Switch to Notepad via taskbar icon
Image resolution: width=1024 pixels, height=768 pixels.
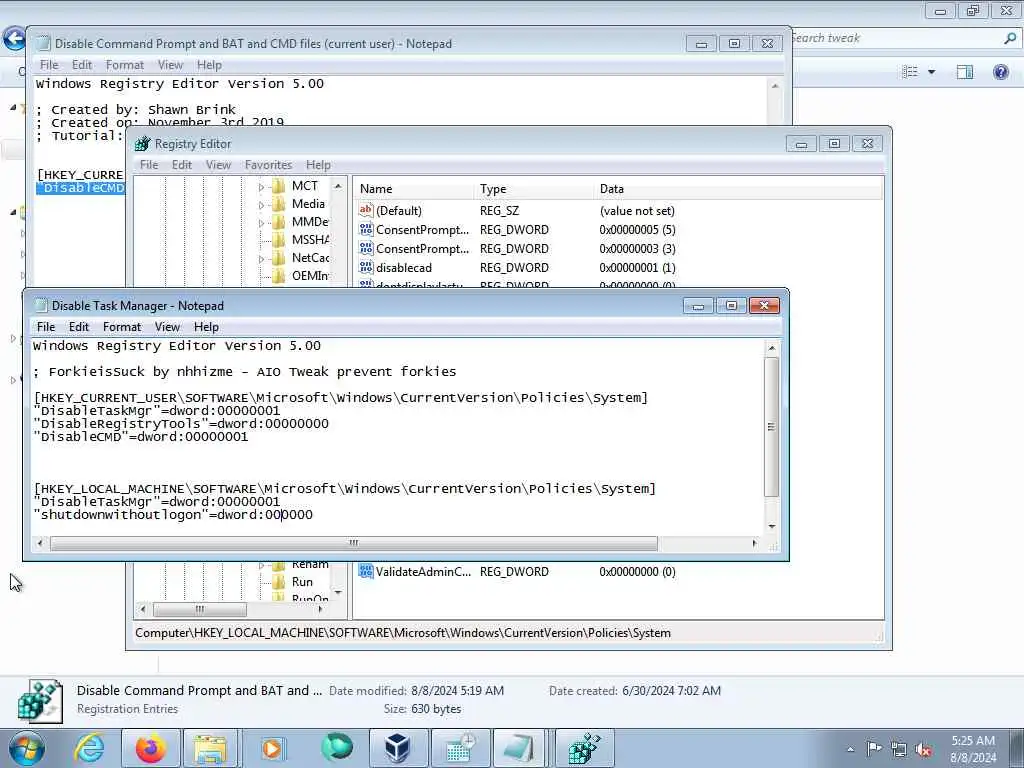[520, 748]
